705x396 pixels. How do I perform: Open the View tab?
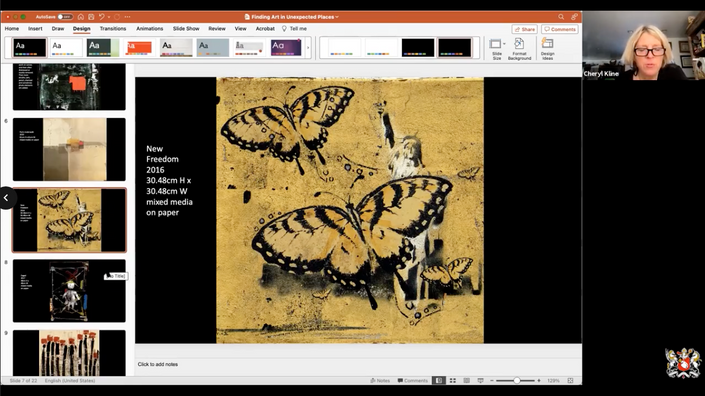point(241,28)
